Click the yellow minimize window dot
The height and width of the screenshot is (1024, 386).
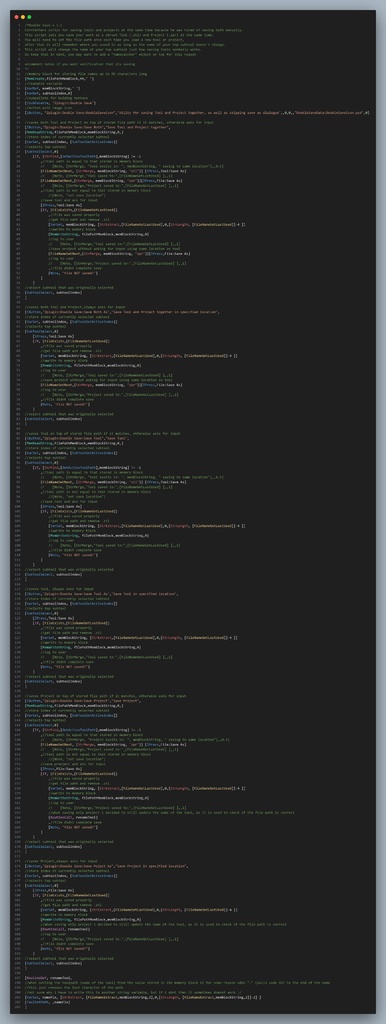24,16
